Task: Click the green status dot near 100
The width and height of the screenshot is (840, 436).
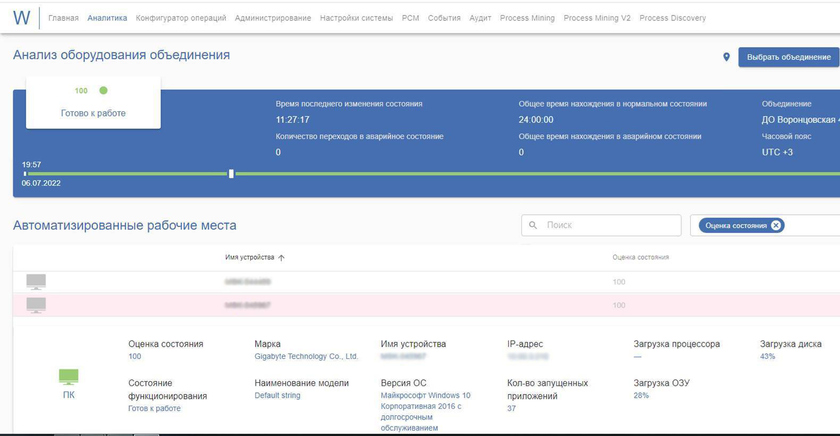Action: [x=103, y=91]
